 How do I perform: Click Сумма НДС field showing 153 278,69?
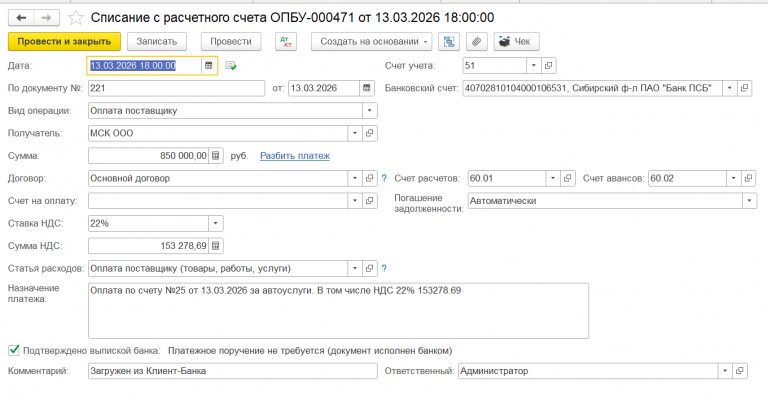click(x=148, y=246)
